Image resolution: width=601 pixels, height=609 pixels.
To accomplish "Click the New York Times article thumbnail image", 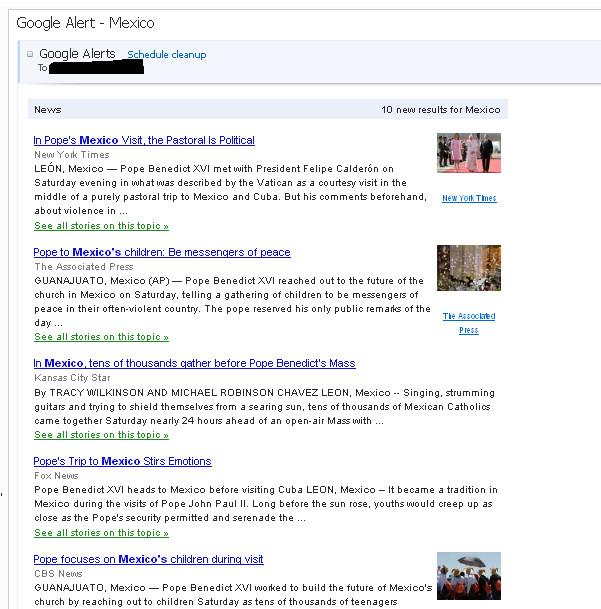I will pyautogui.click(x=468, y=153).
